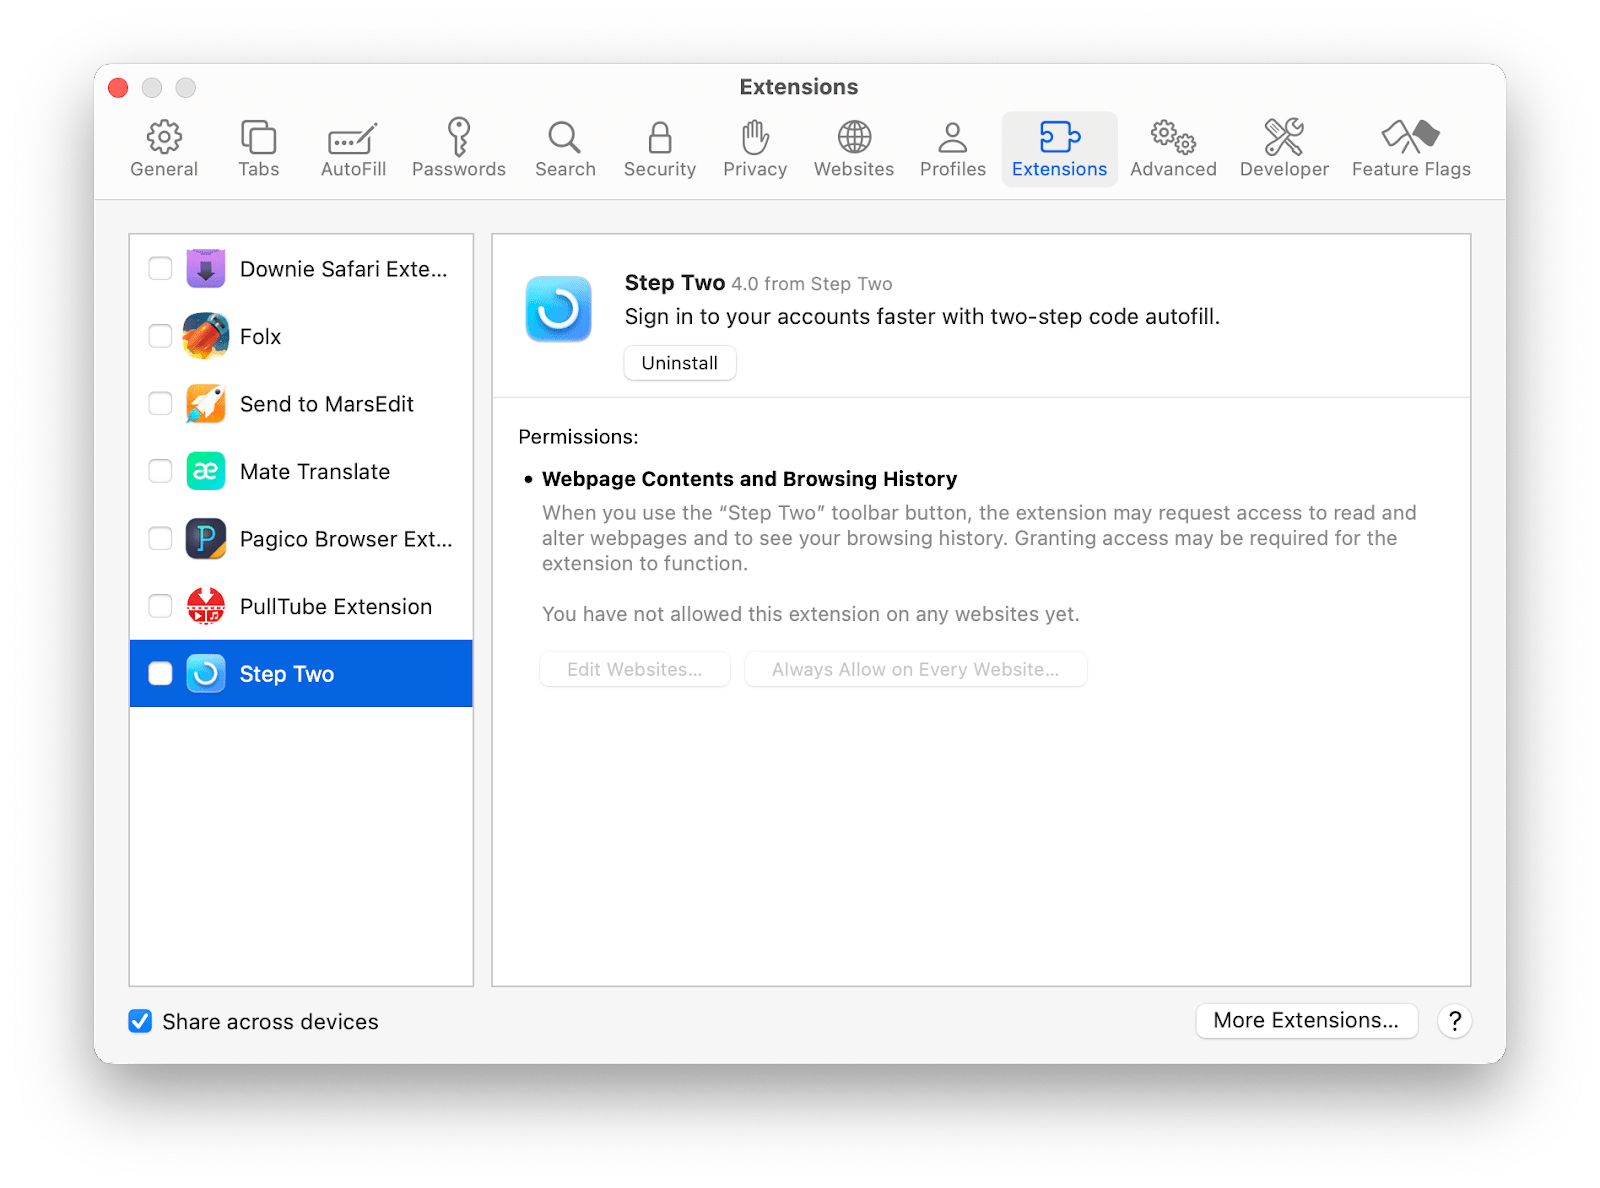Enable the PullTube Extension checkbox
This screenshot has height=1188, width=1600.
tap(160, 606)
